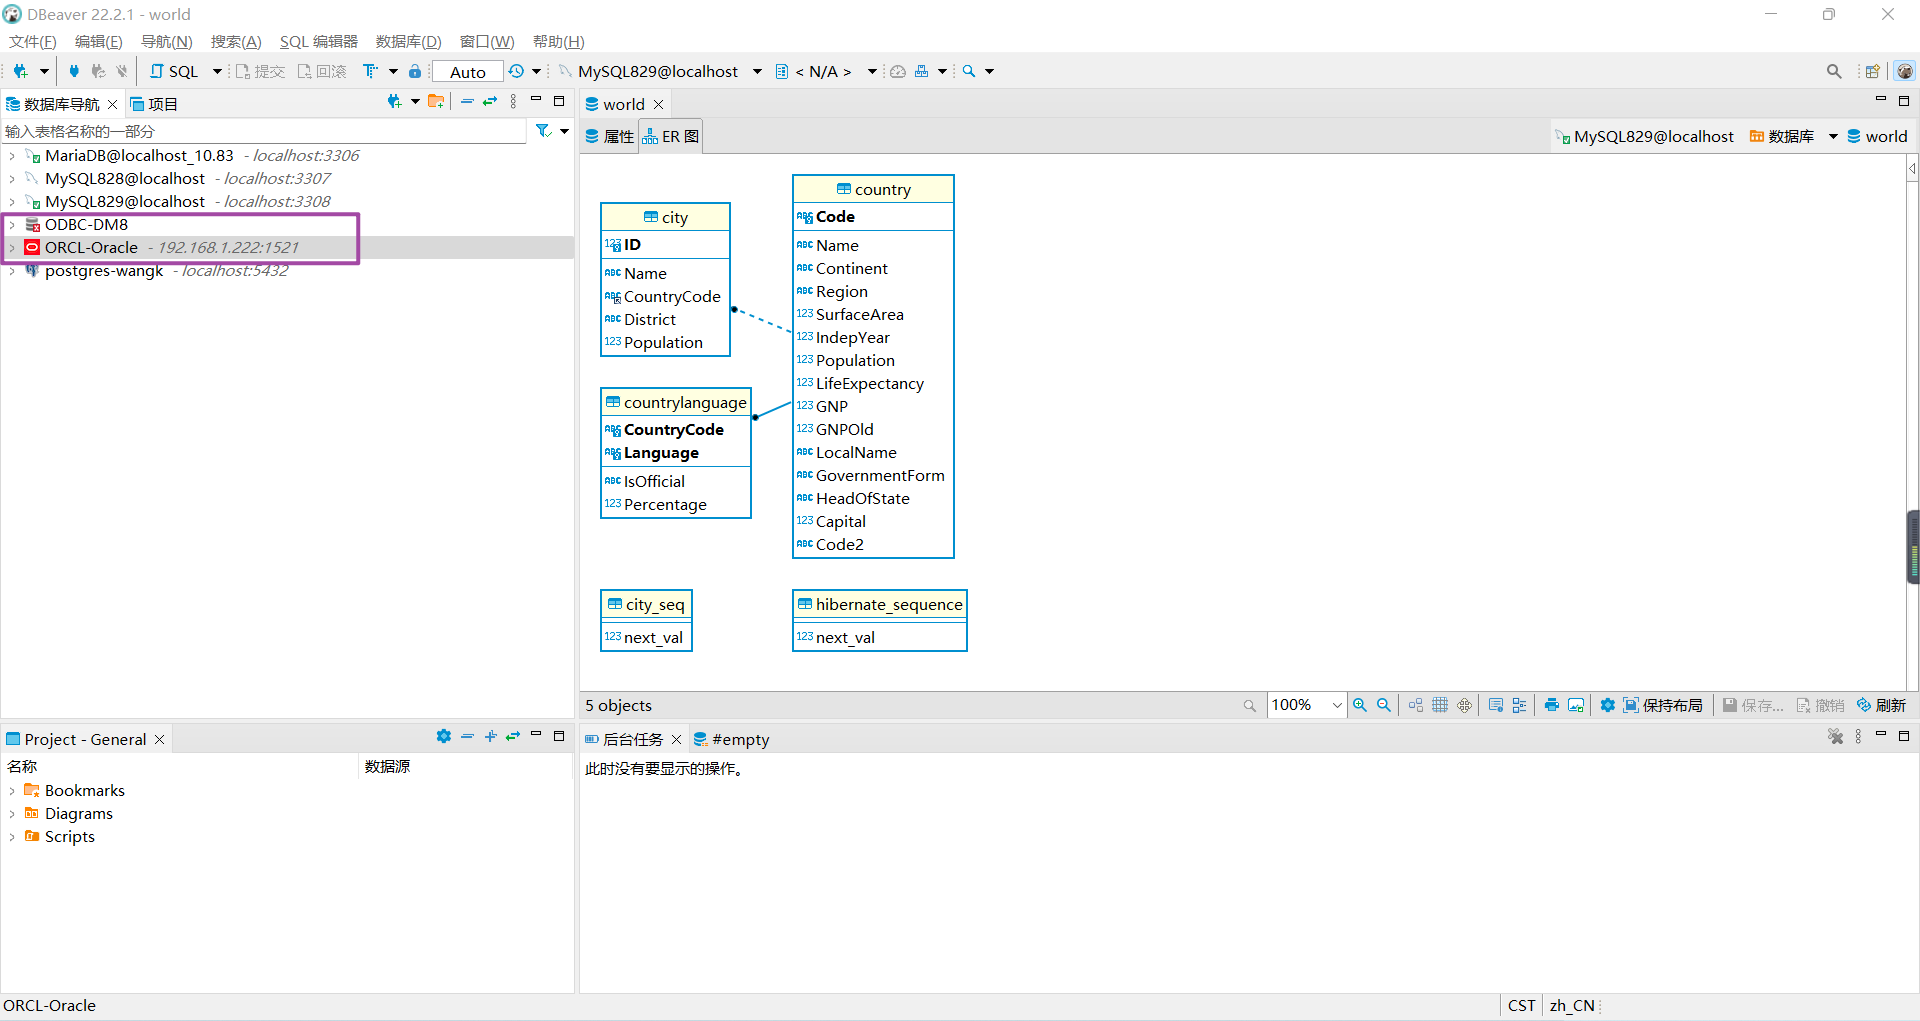Click the save diagram as image icon
1920x1021 pixels.
tap(1576, 705)
